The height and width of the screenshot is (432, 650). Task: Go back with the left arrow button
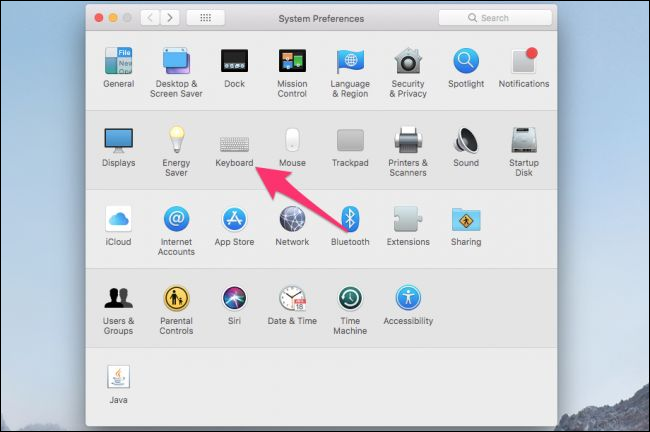150,18
